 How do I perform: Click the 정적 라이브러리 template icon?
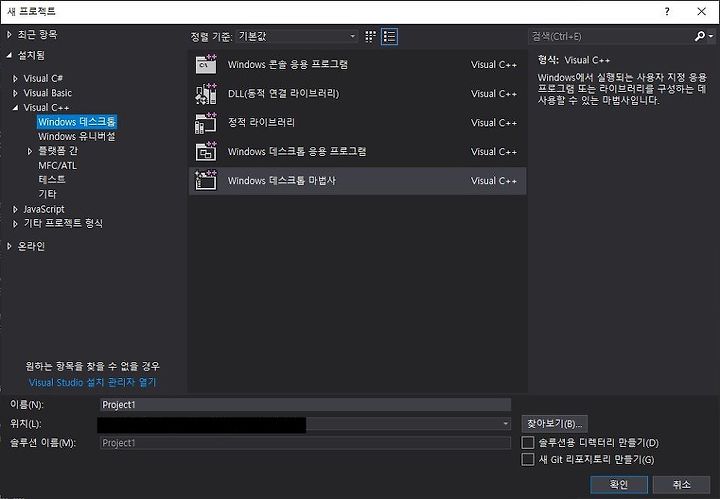point(206,123)
